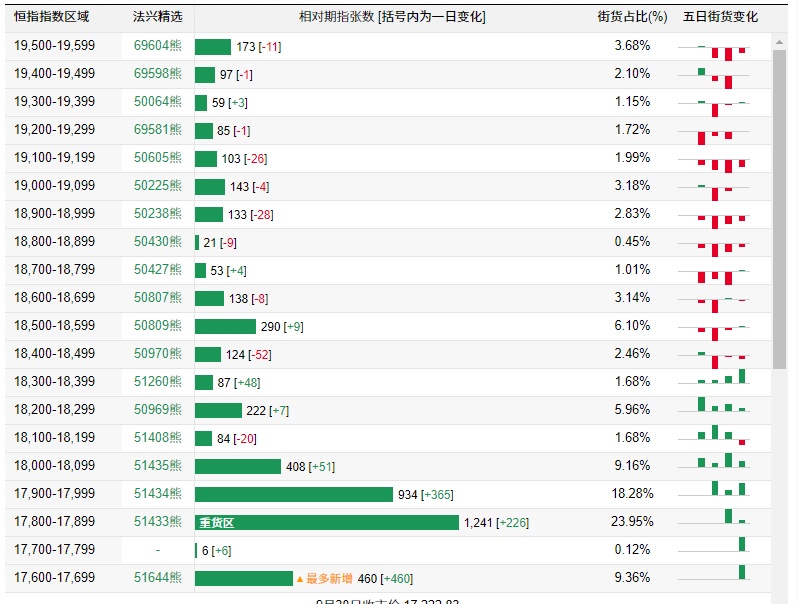Screen dimensions: 798x604
Task: Select index range 17,900-17,999
Action: pos(54,494)
